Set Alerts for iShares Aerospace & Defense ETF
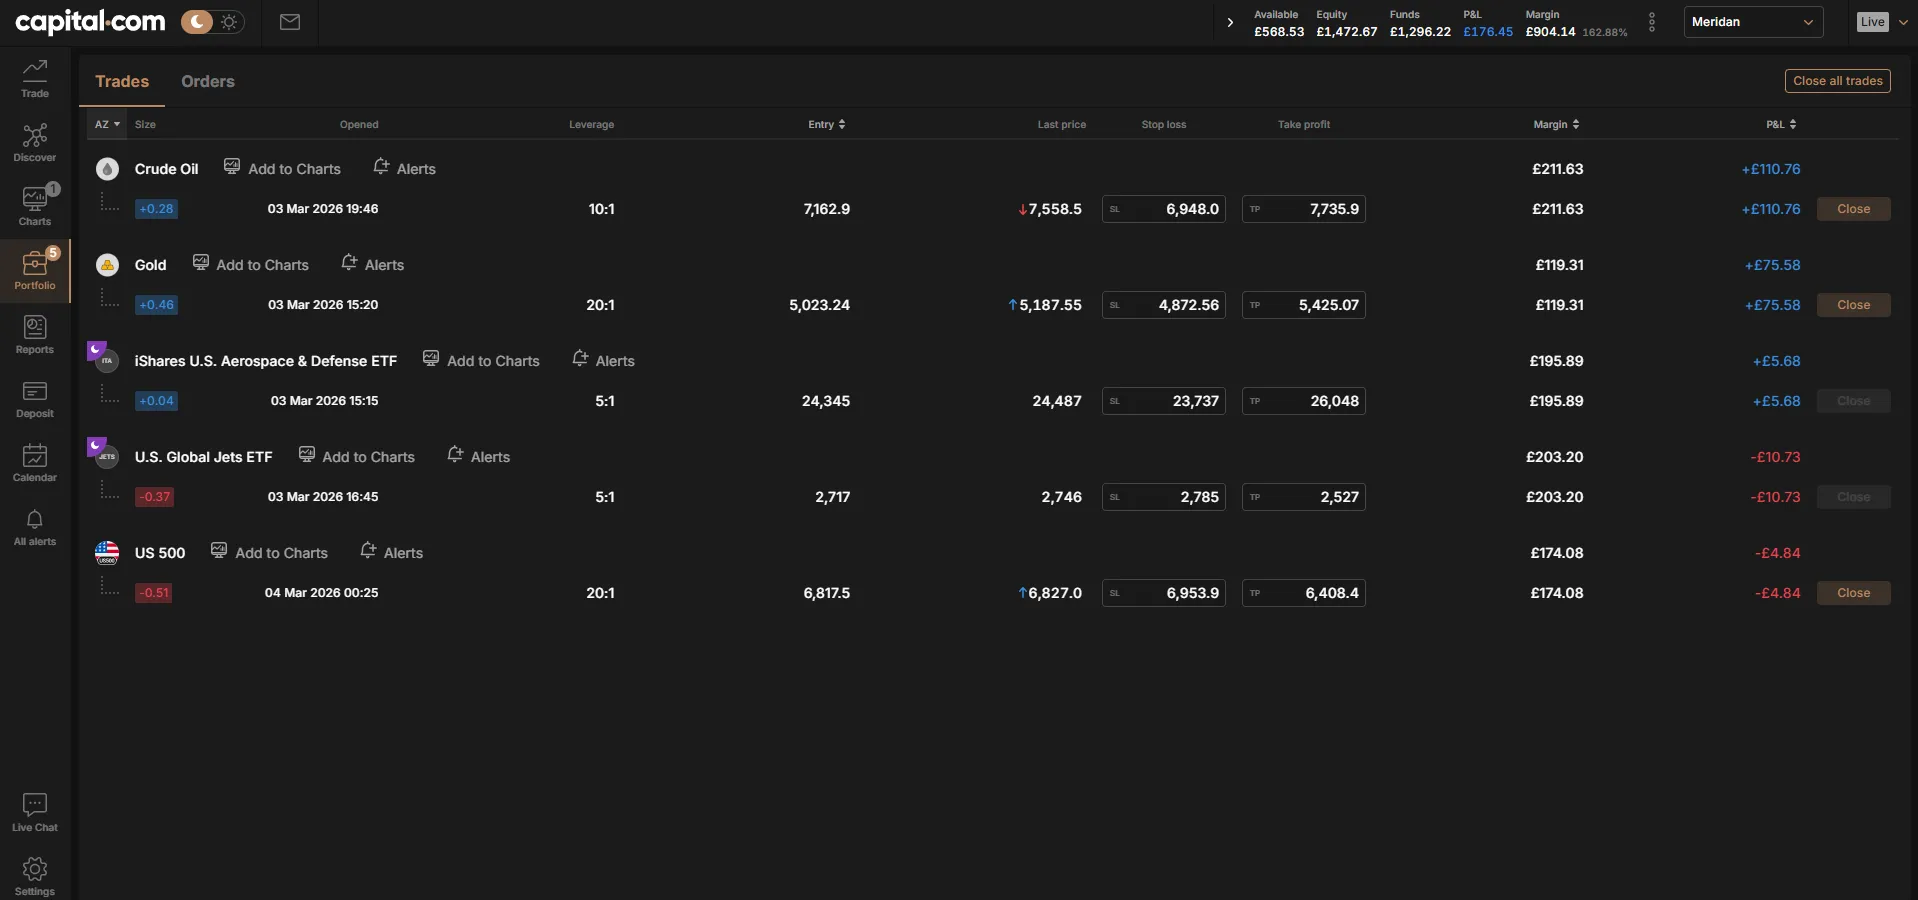1918x900 pixels. [x=603, y=360]
